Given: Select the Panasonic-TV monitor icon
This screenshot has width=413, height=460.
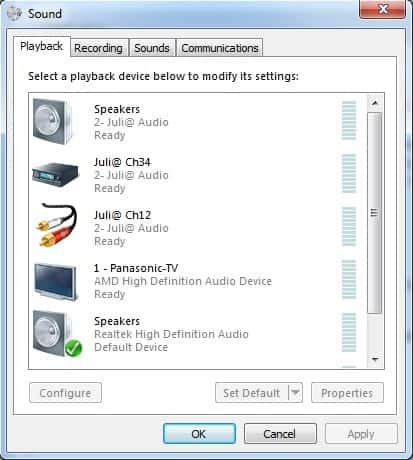Looking at the screenshot, I should (56, 282).
